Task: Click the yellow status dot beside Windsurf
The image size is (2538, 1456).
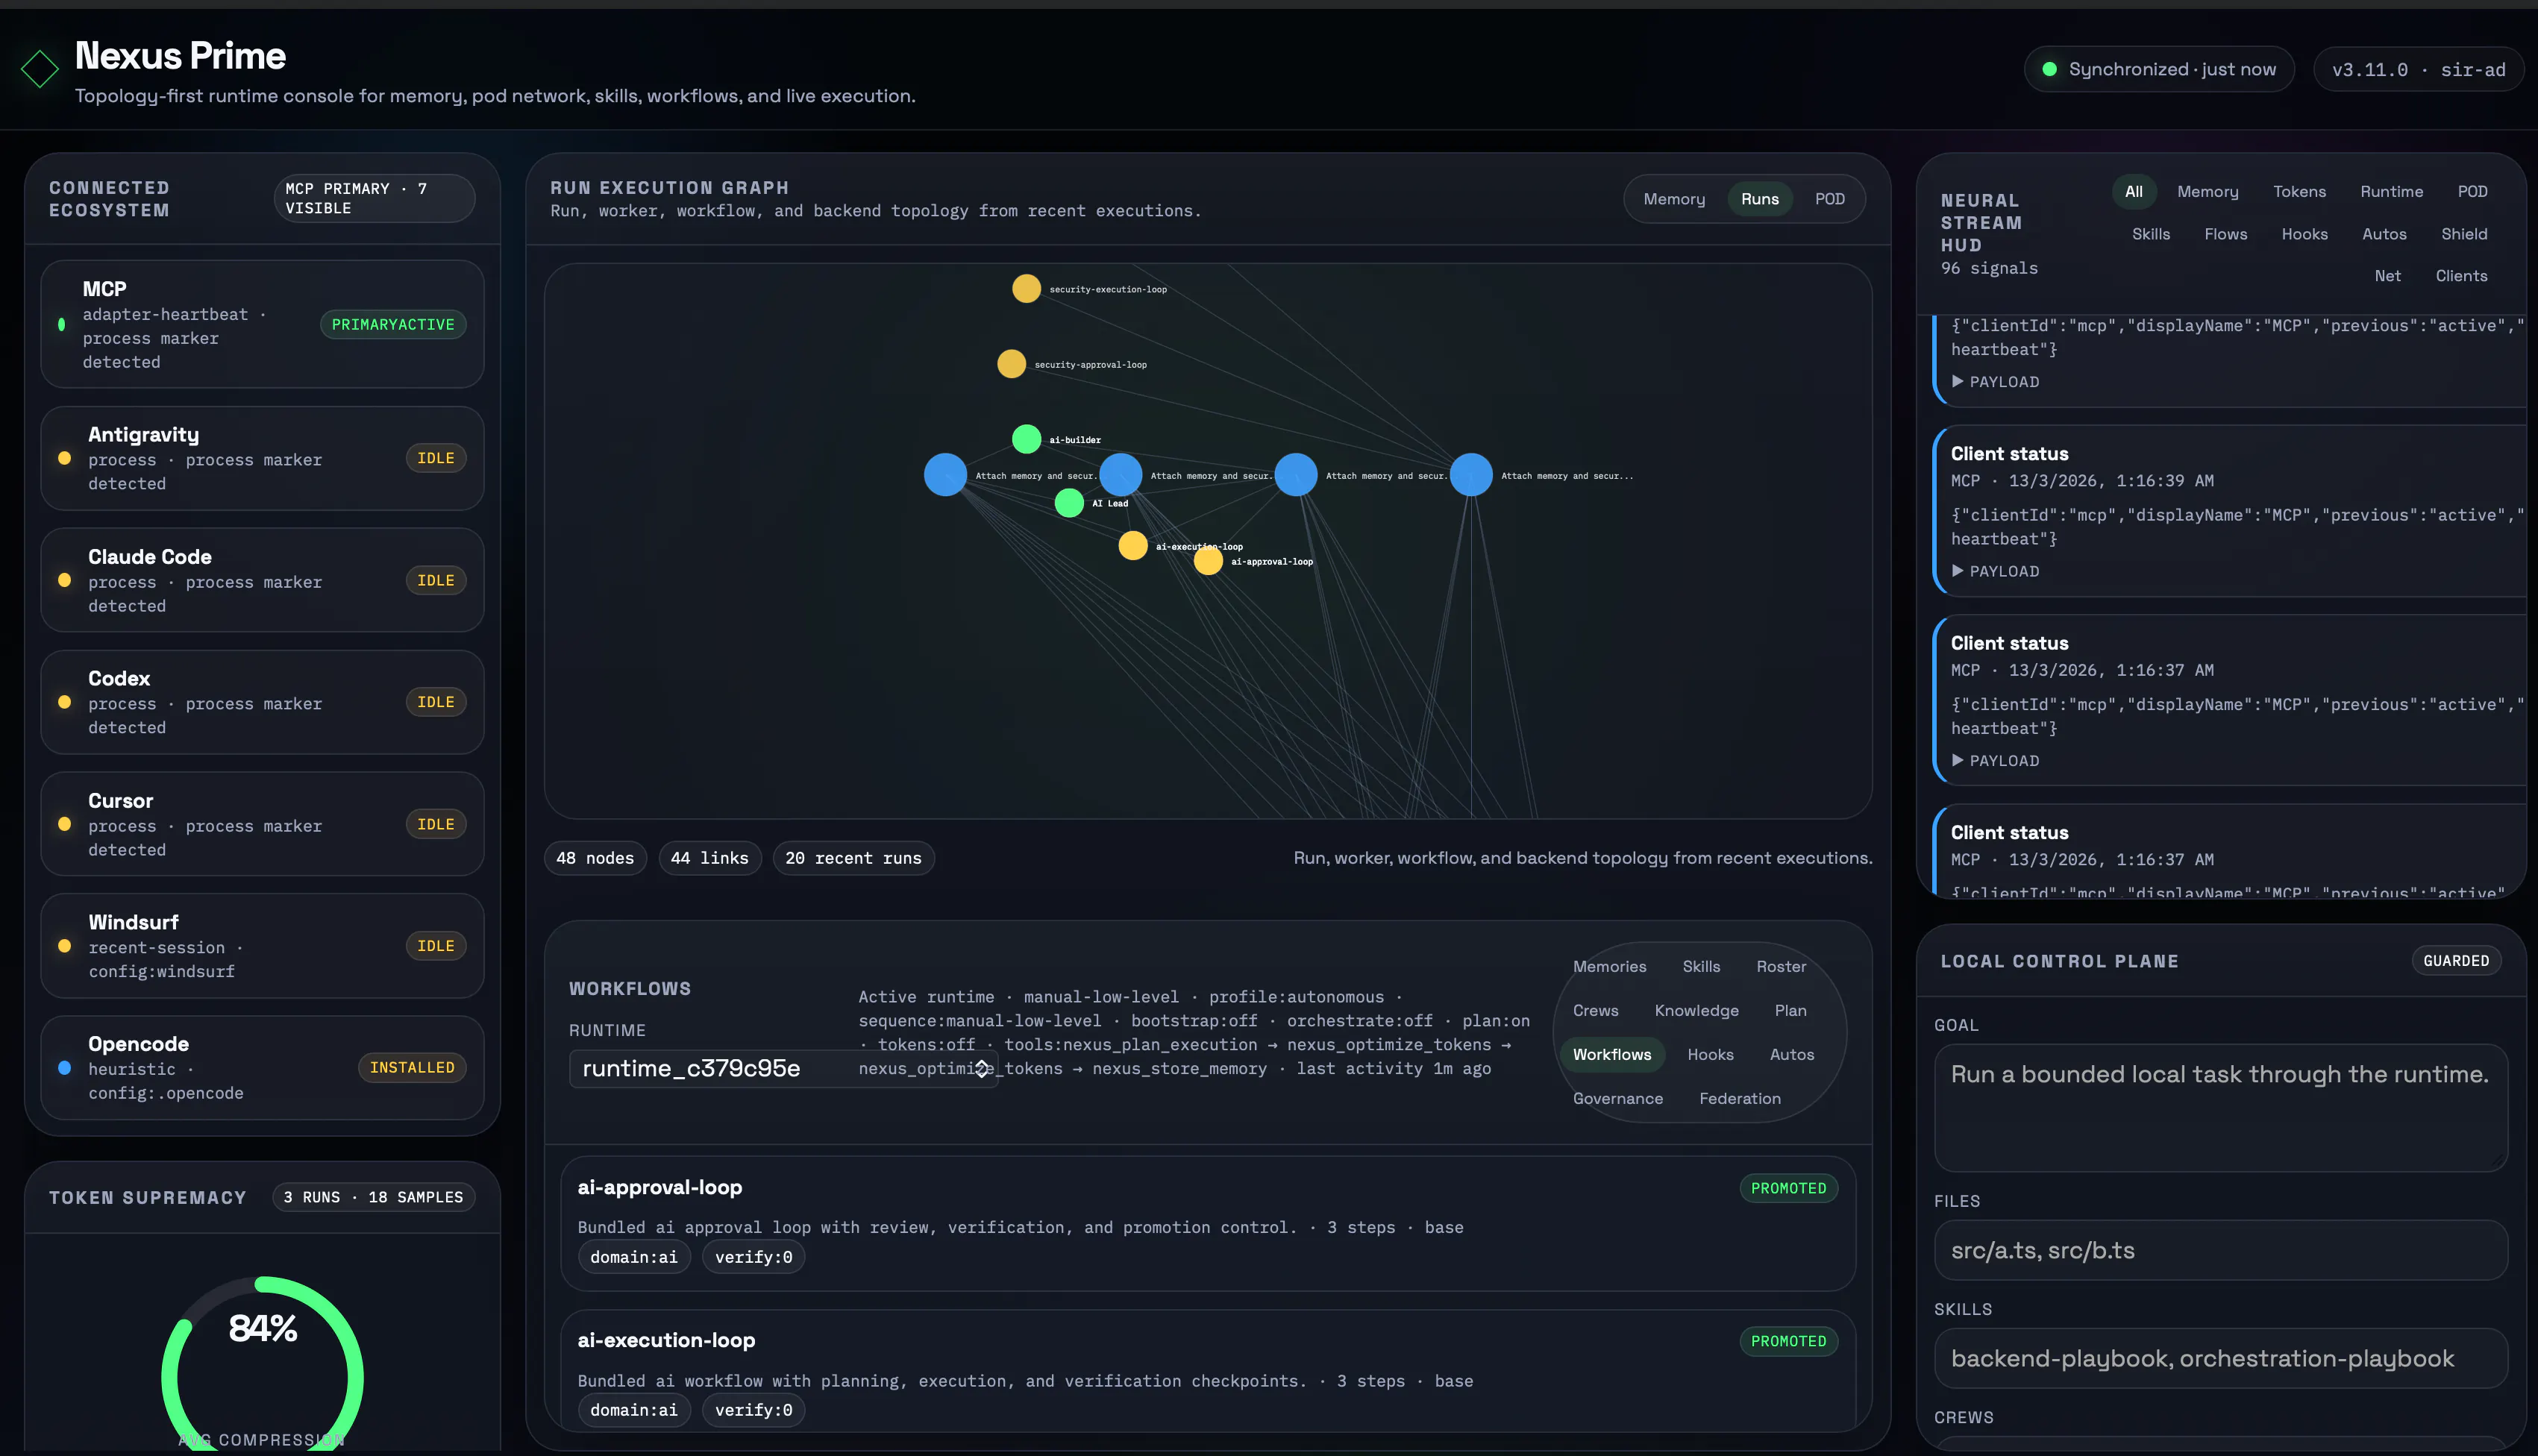Action: 65,946
